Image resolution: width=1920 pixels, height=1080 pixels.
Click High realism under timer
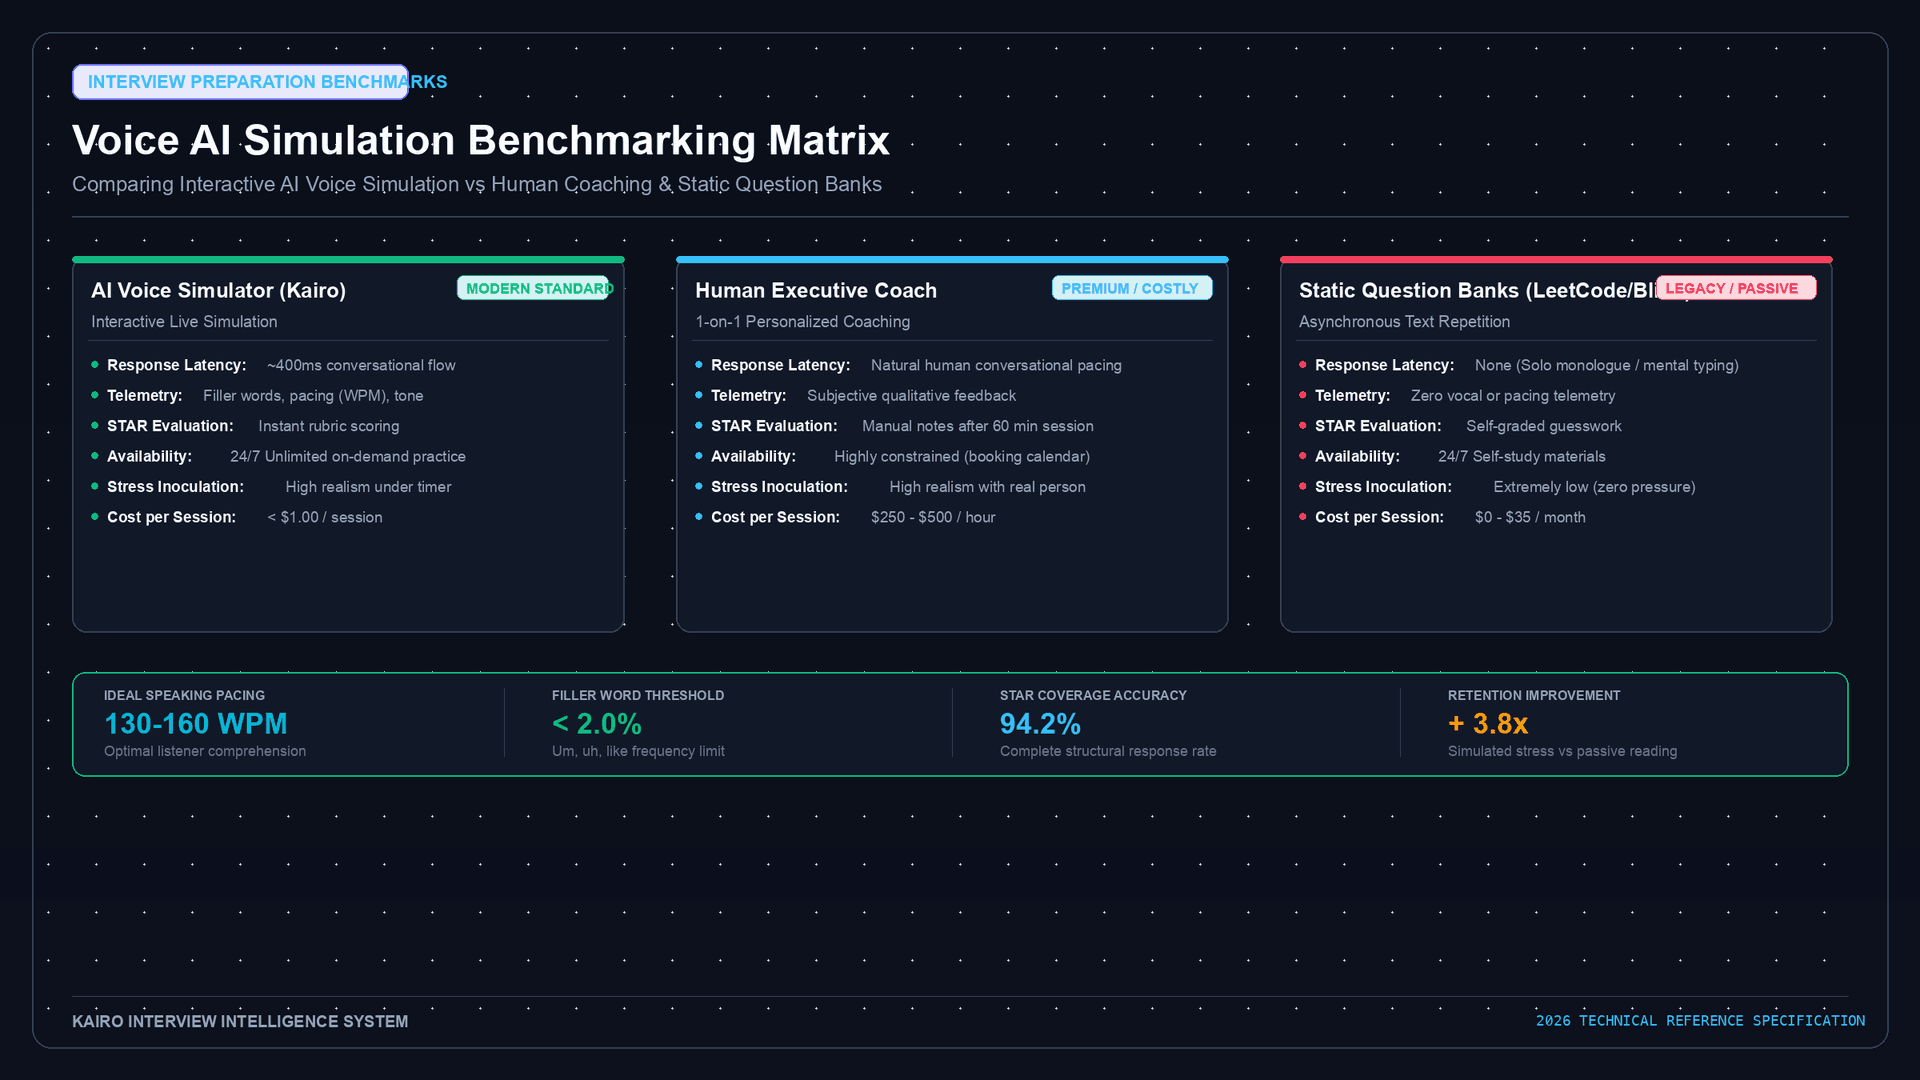pyautogui.click(x=368, y=487)
